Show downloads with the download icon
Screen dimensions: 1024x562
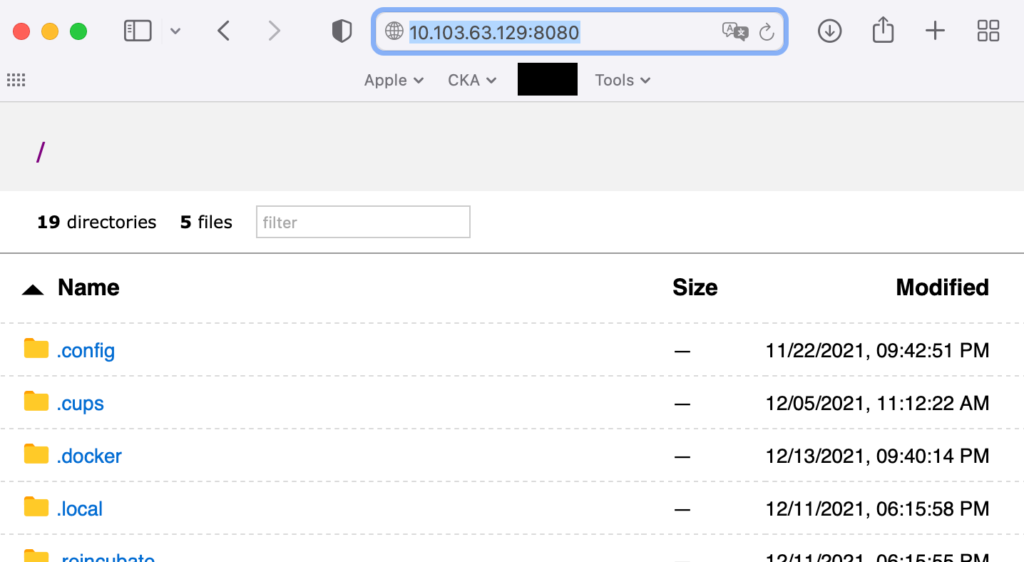829,31
